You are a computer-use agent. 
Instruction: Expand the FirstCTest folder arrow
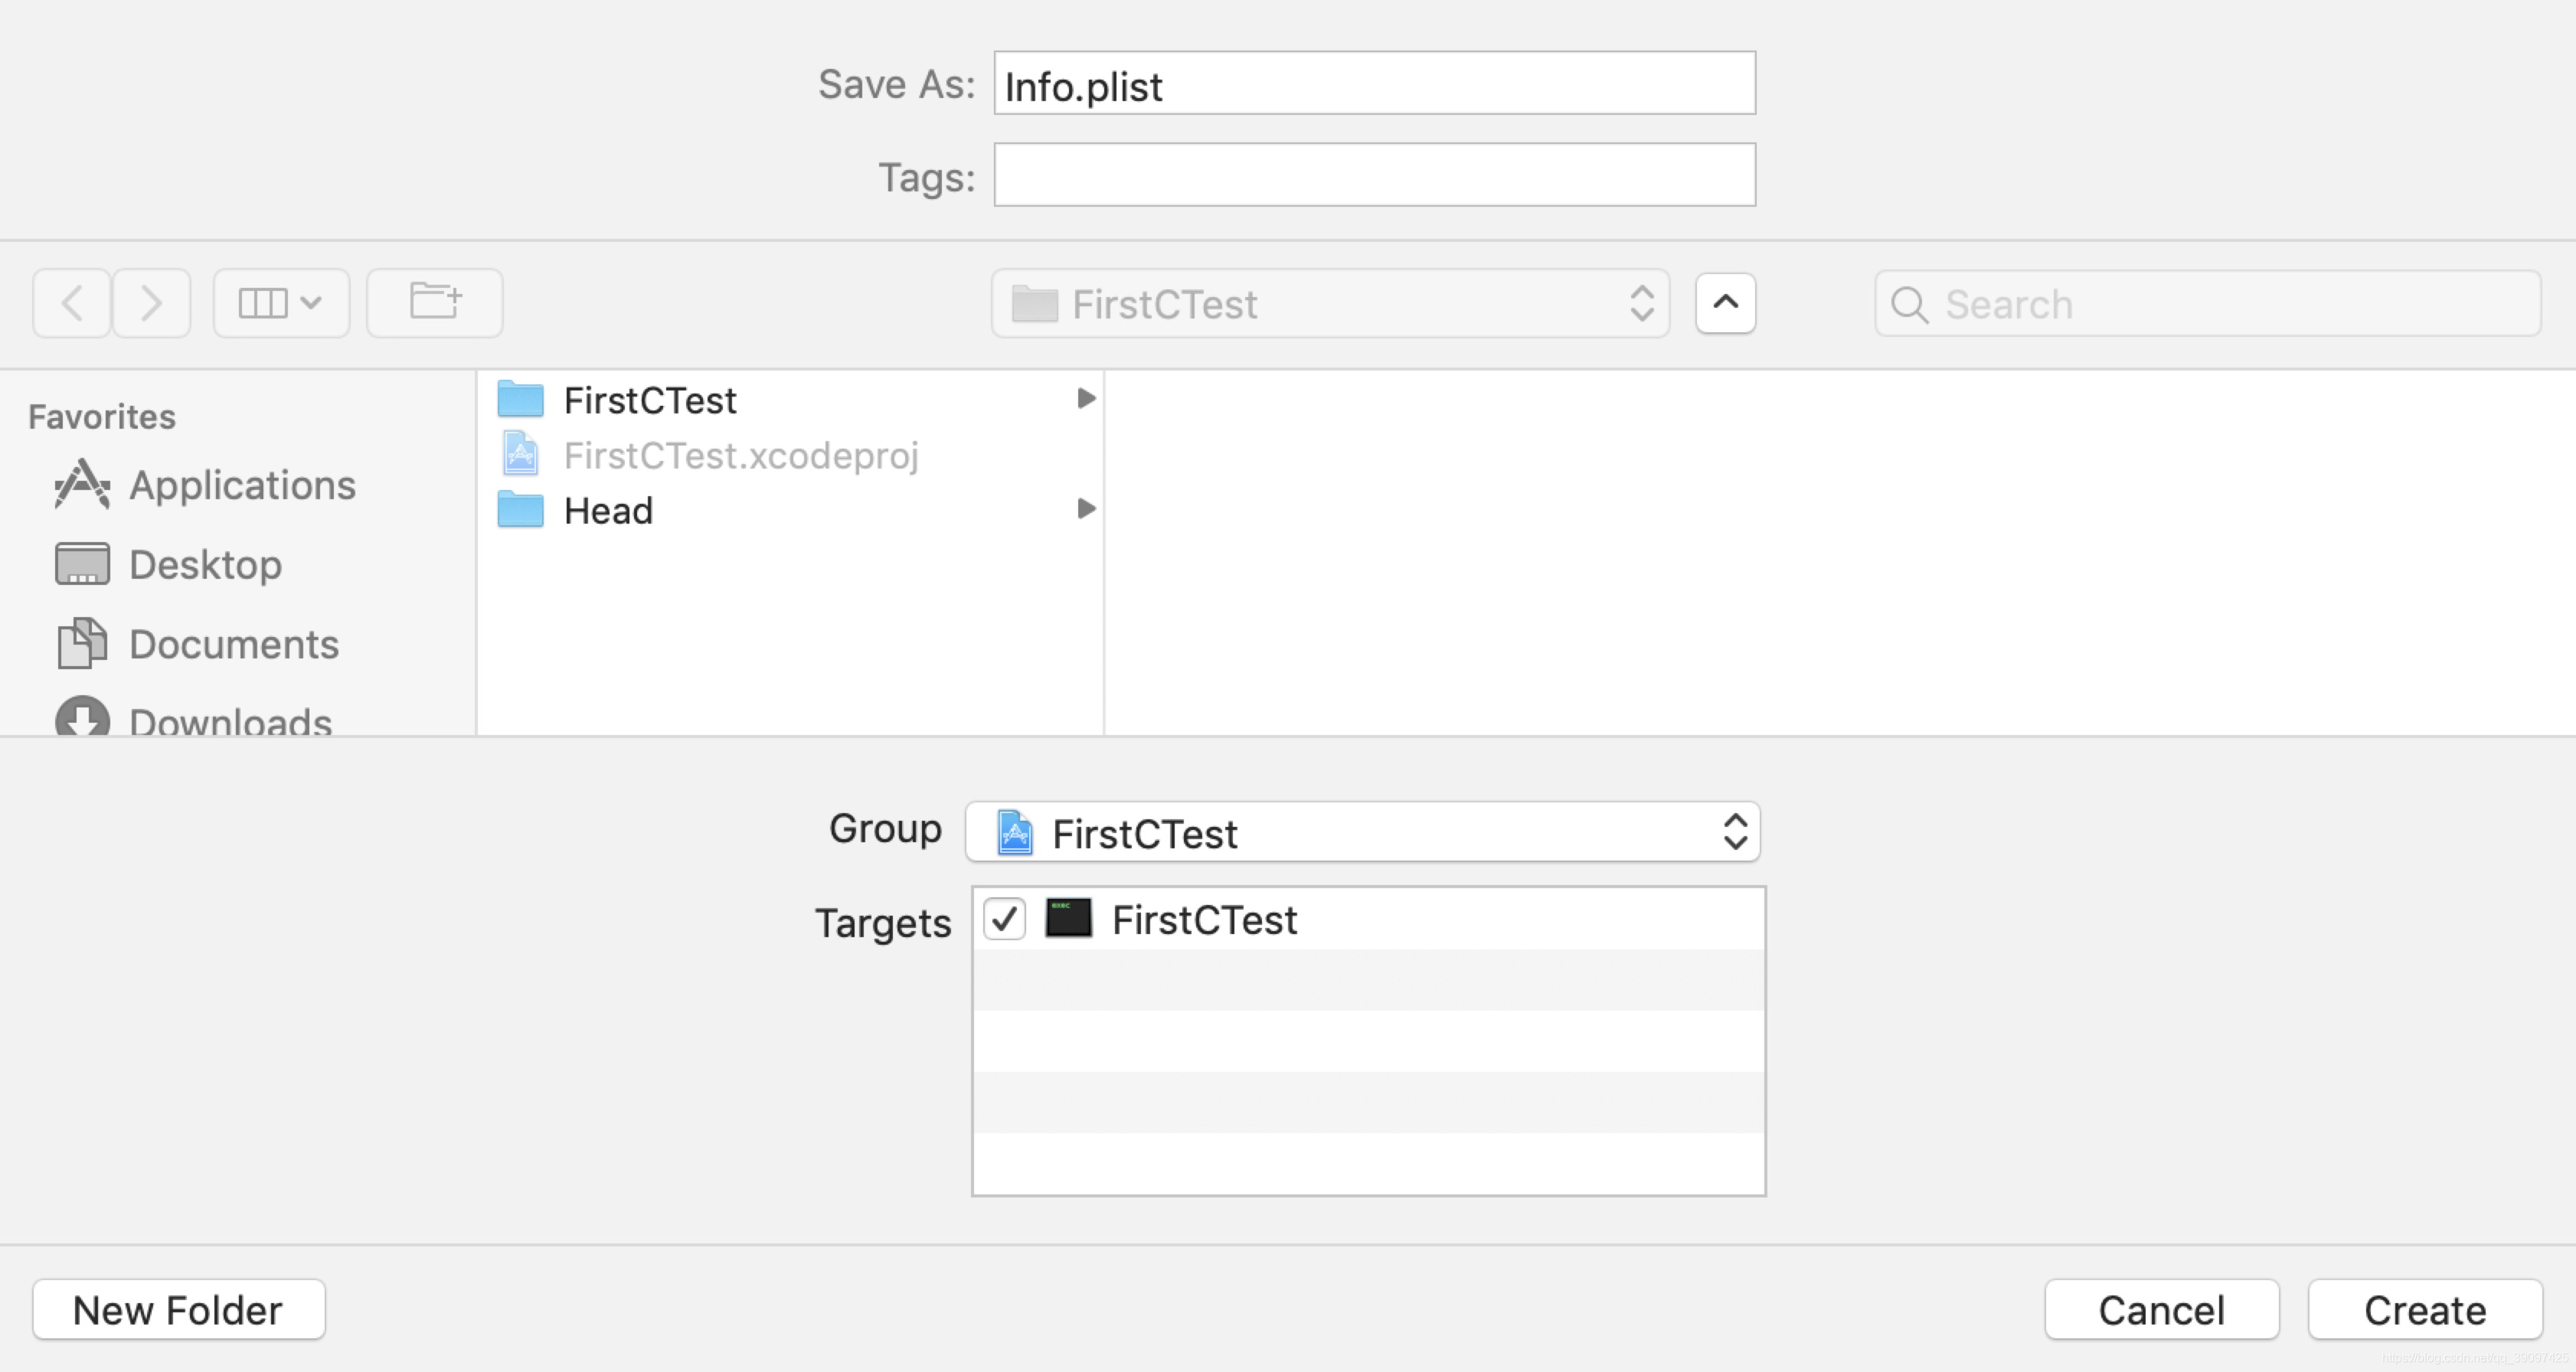(1085, 399)
